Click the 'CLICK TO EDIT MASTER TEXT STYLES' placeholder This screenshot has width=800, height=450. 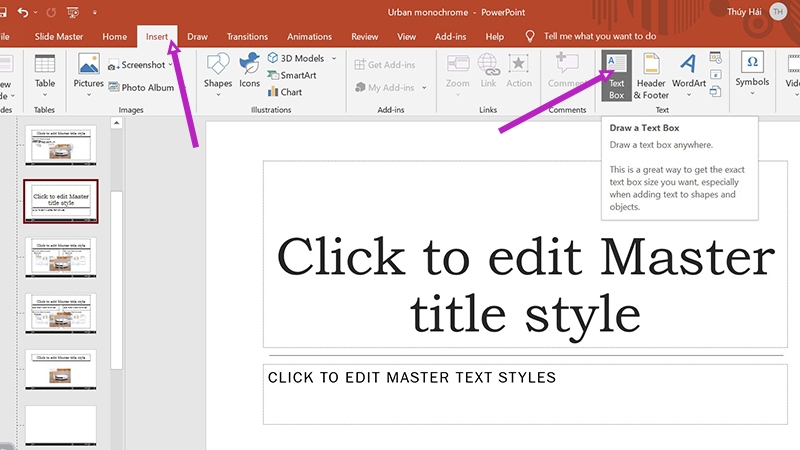(x=525, y=394)
